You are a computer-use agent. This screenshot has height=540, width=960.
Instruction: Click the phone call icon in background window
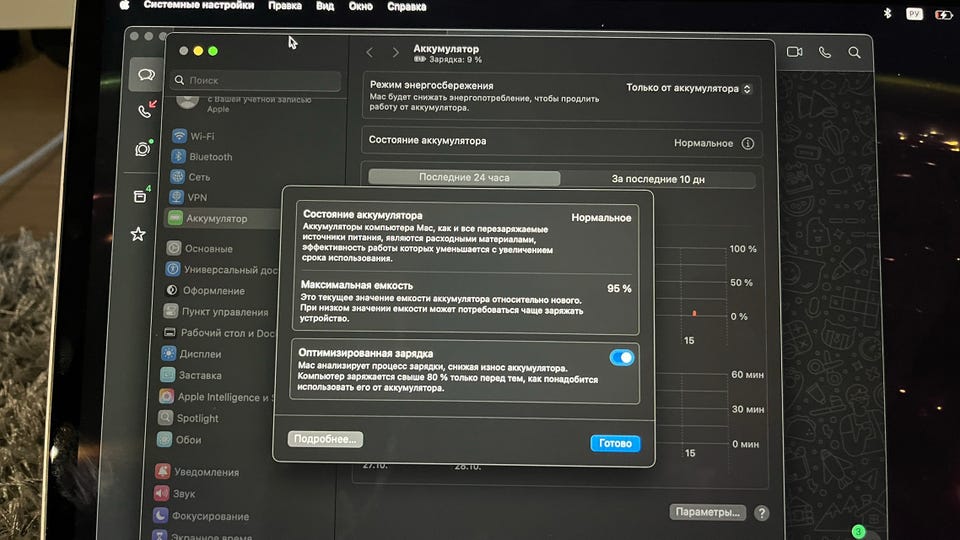[825, 52]
